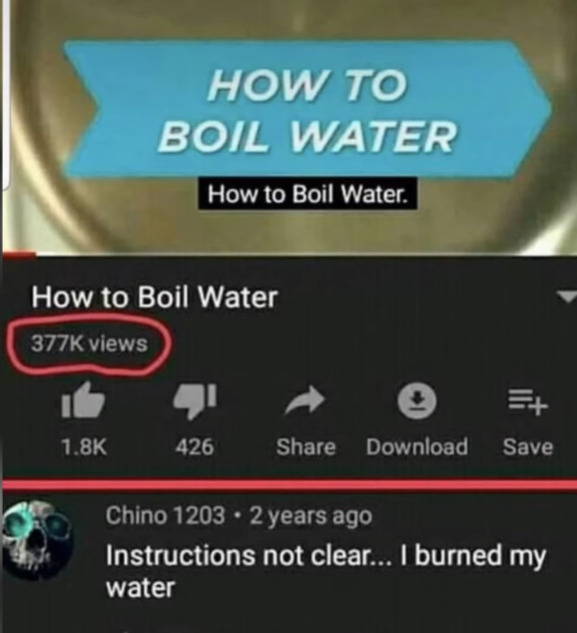The image size is (577, 633).
Task: Click the 1.8K likes count
Action: click(x=84, y=447)
